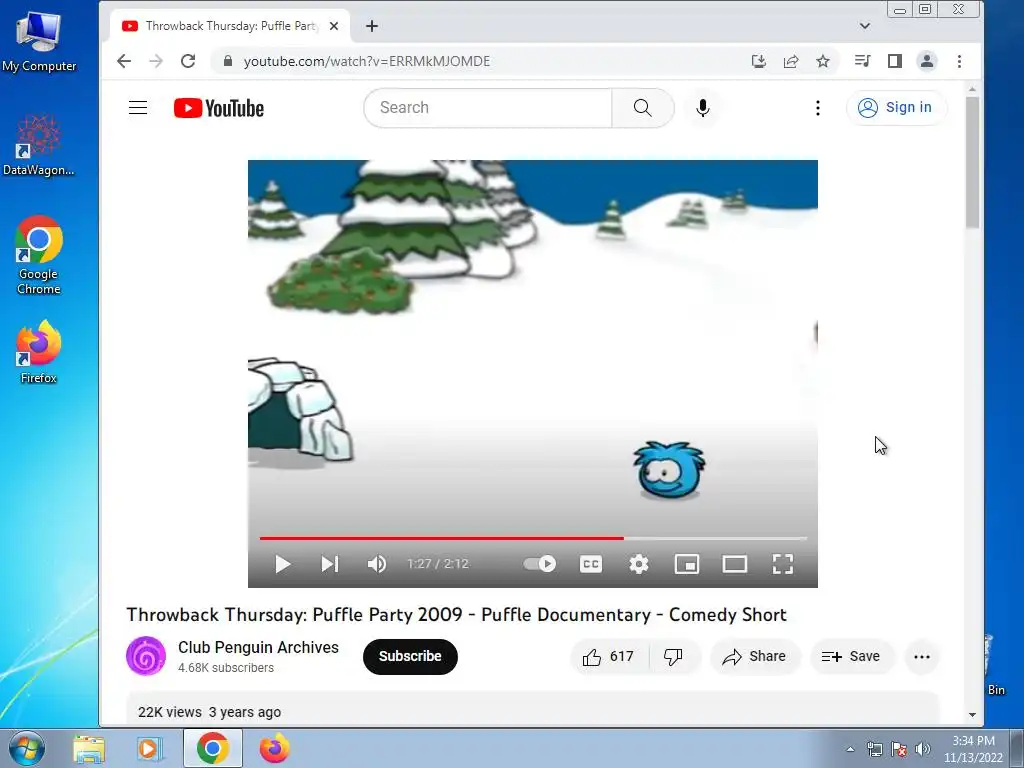Image resolution: width=1024 pixels, height=768 pixels.
Task: Open system tray volume icon
Action: pos(923,749)
